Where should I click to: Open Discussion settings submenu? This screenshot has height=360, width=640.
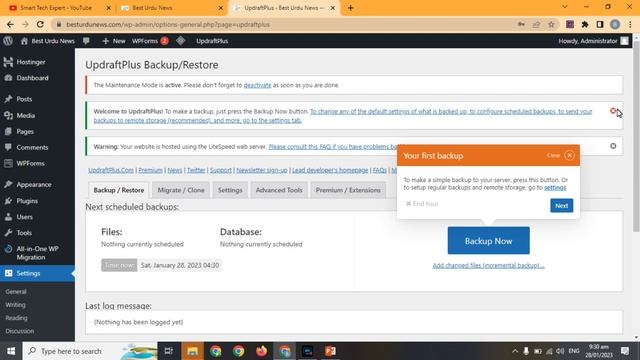pyautogui.click(x=20, y=331)
